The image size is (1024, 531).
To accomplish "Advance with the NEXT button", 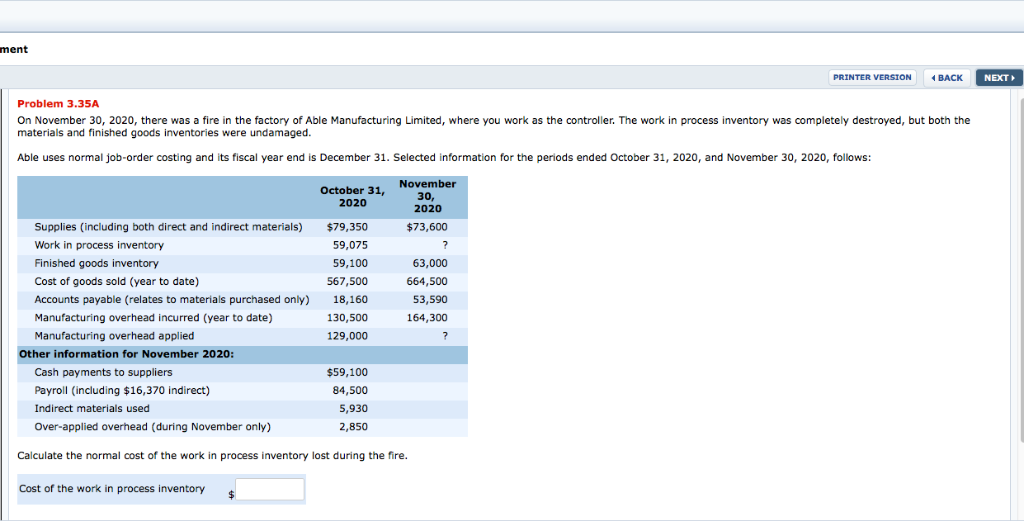I will point(999,78).
